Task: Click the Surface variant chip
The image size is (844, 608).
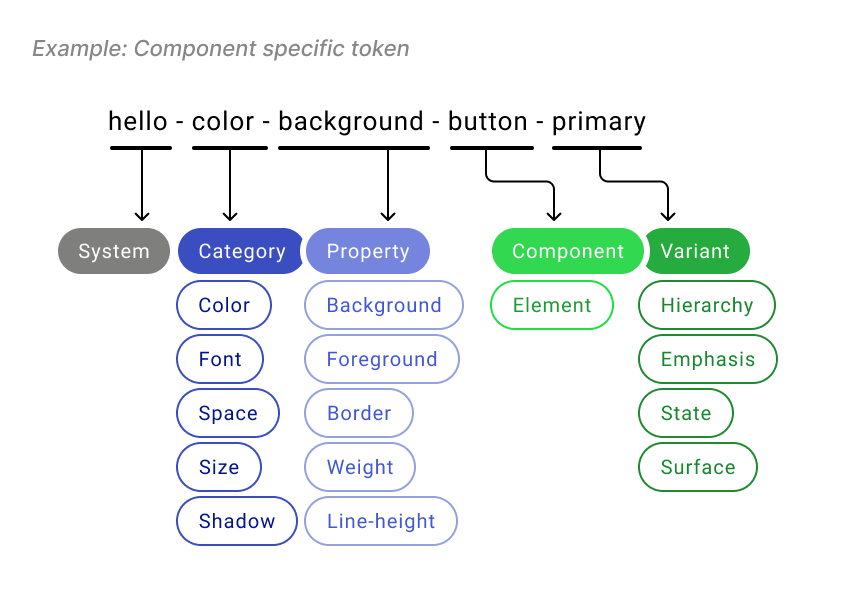Action: 698,467
